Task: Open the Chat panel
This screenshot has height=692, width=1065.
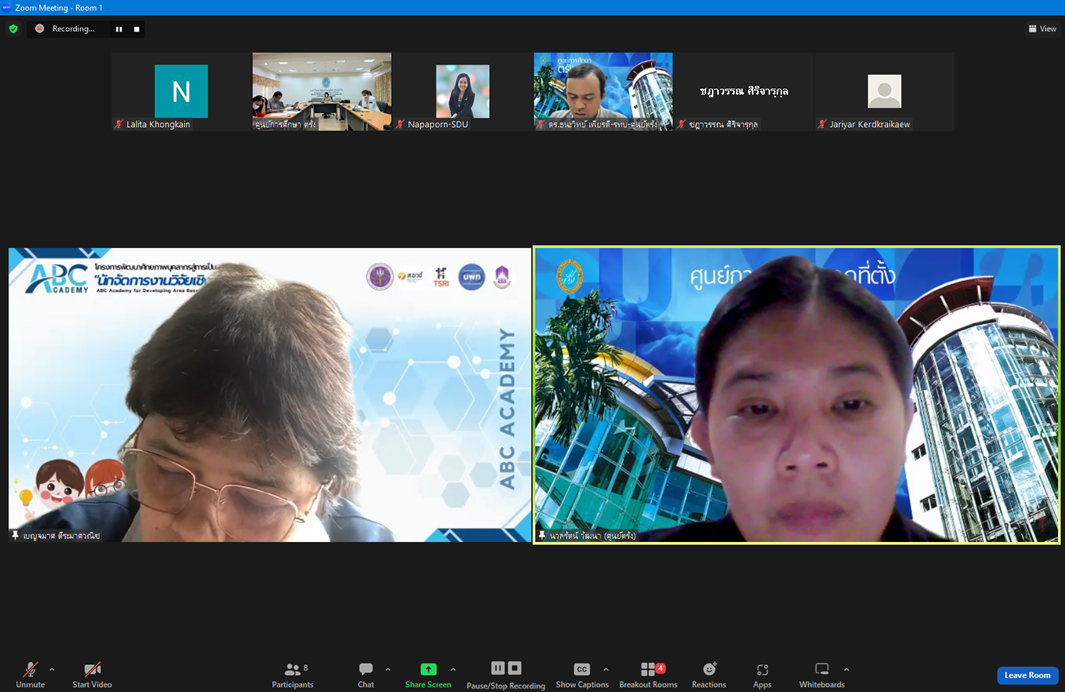Action: tap(366, 674)
